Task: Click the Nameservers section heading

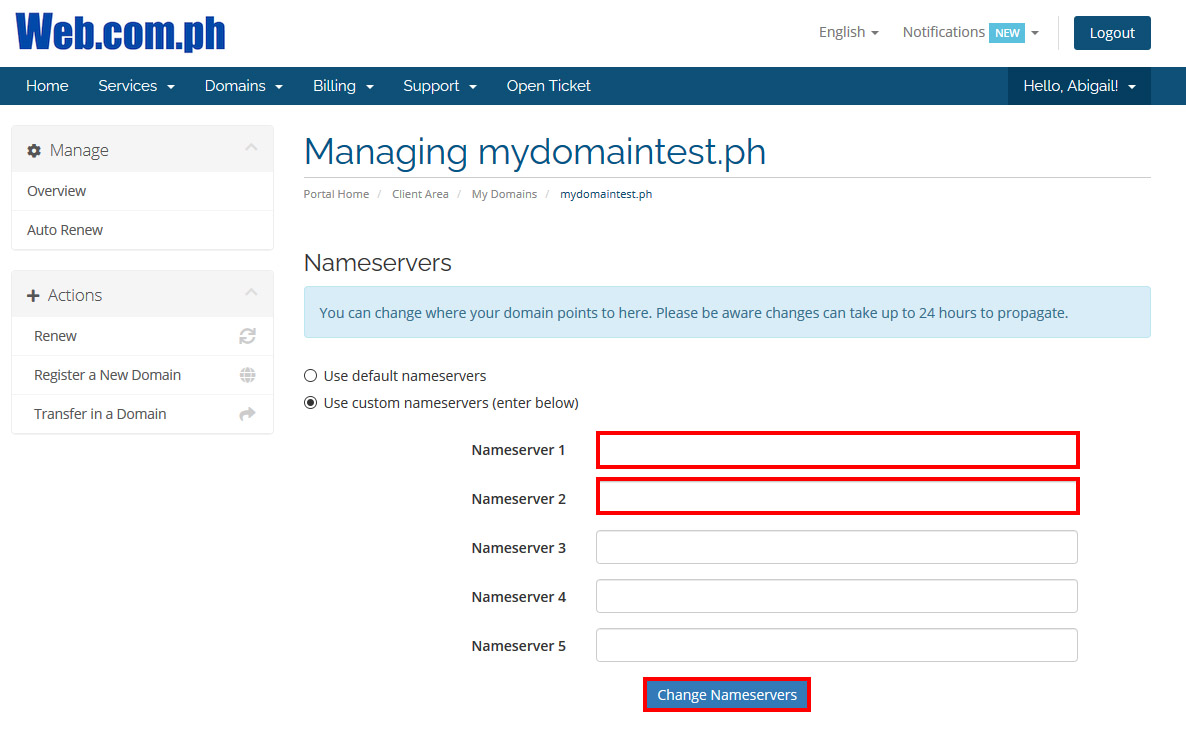Action: [x=377, y=263]
